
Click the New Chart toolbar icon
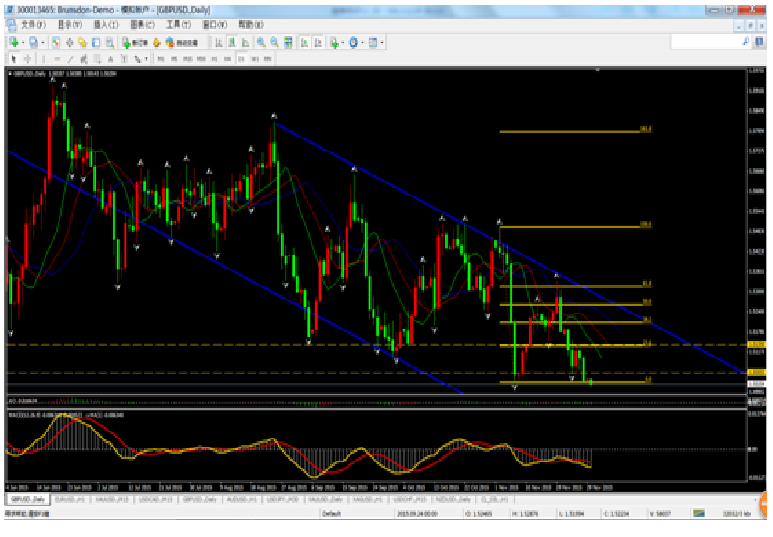pyautogui.click(x=14, y=43)
